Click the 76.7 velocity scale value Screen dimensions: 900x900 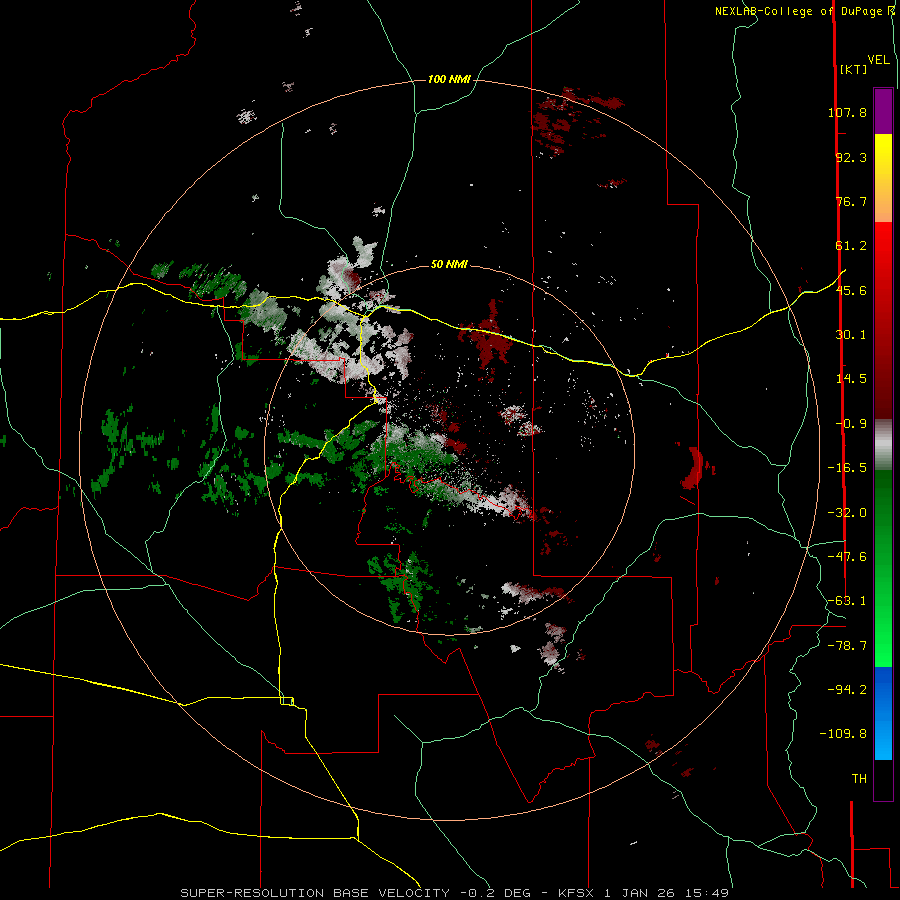tap(851, 201)
